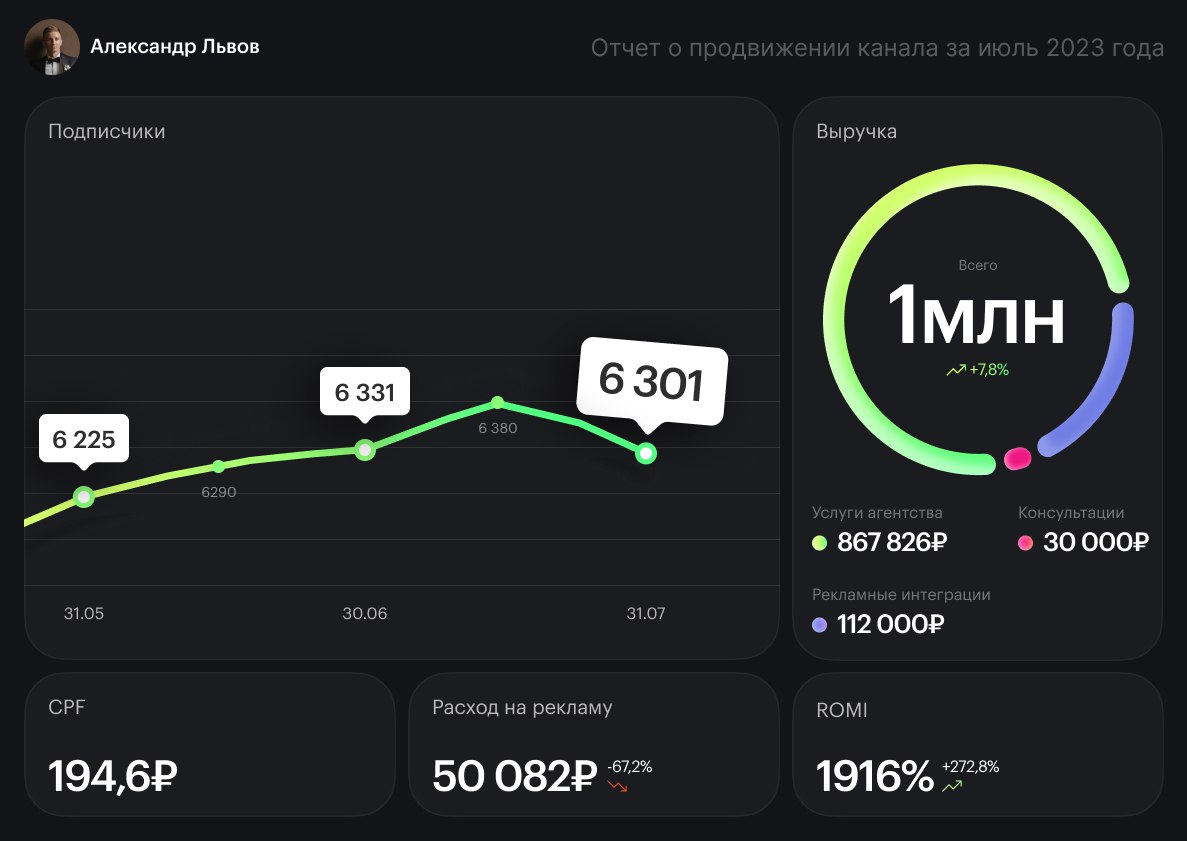This screenshot has height=841, width=1187.
Task: Click the 31.07 date axis label
Action: point(645,614)
